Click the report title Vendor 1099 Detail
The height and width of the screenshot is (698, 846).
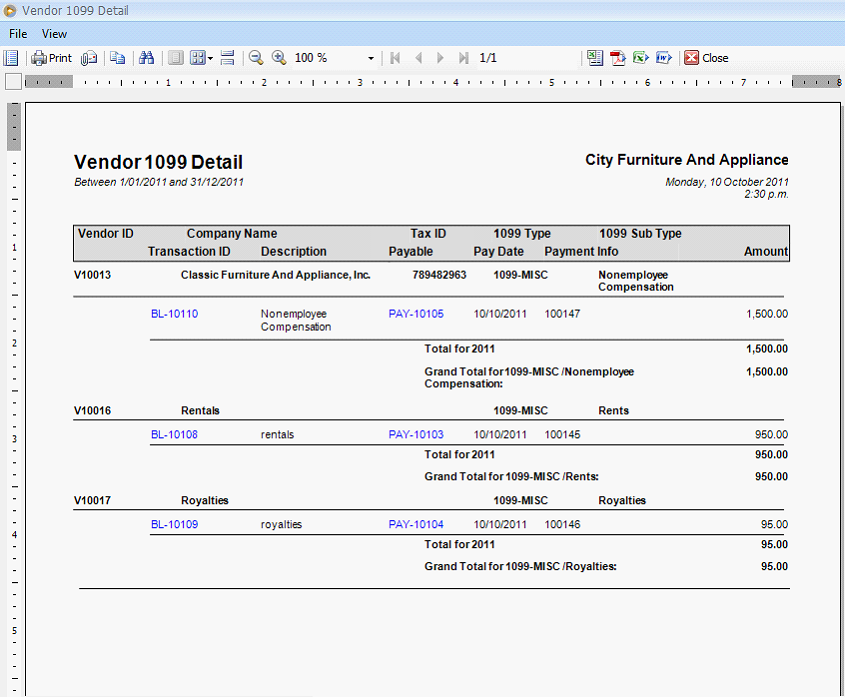click(158, 162)
